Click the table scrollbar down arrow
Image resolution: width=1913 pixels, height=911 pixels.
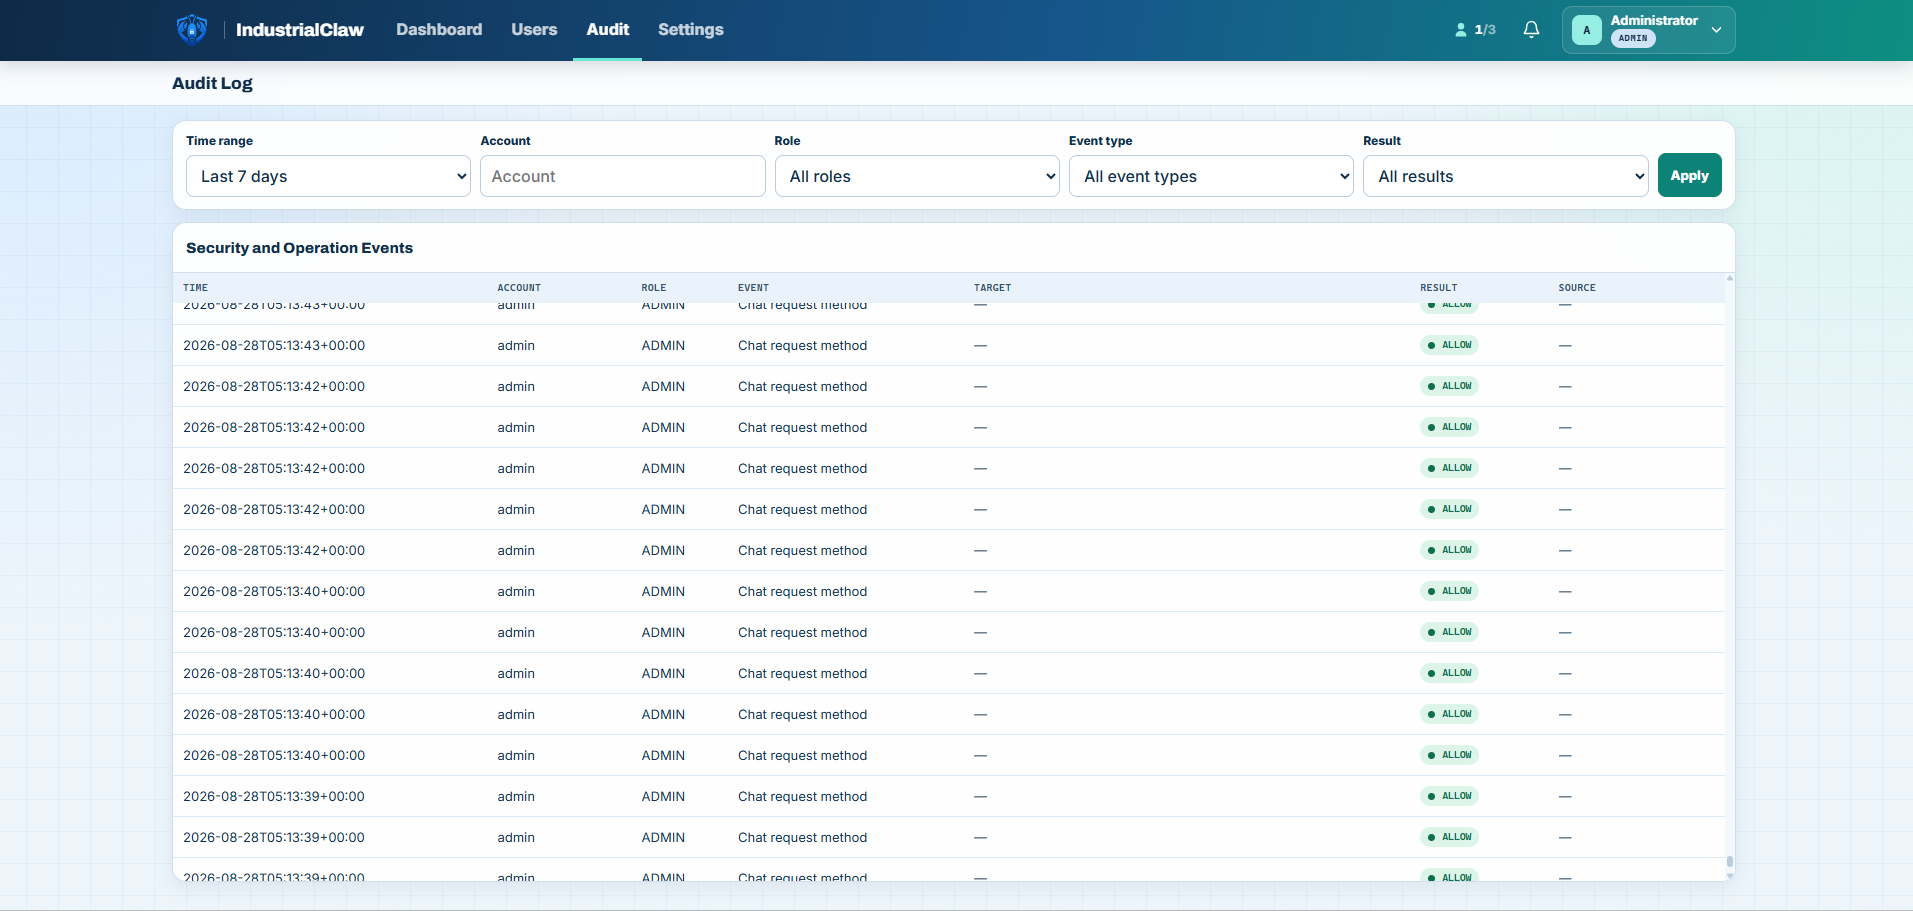1729,876
